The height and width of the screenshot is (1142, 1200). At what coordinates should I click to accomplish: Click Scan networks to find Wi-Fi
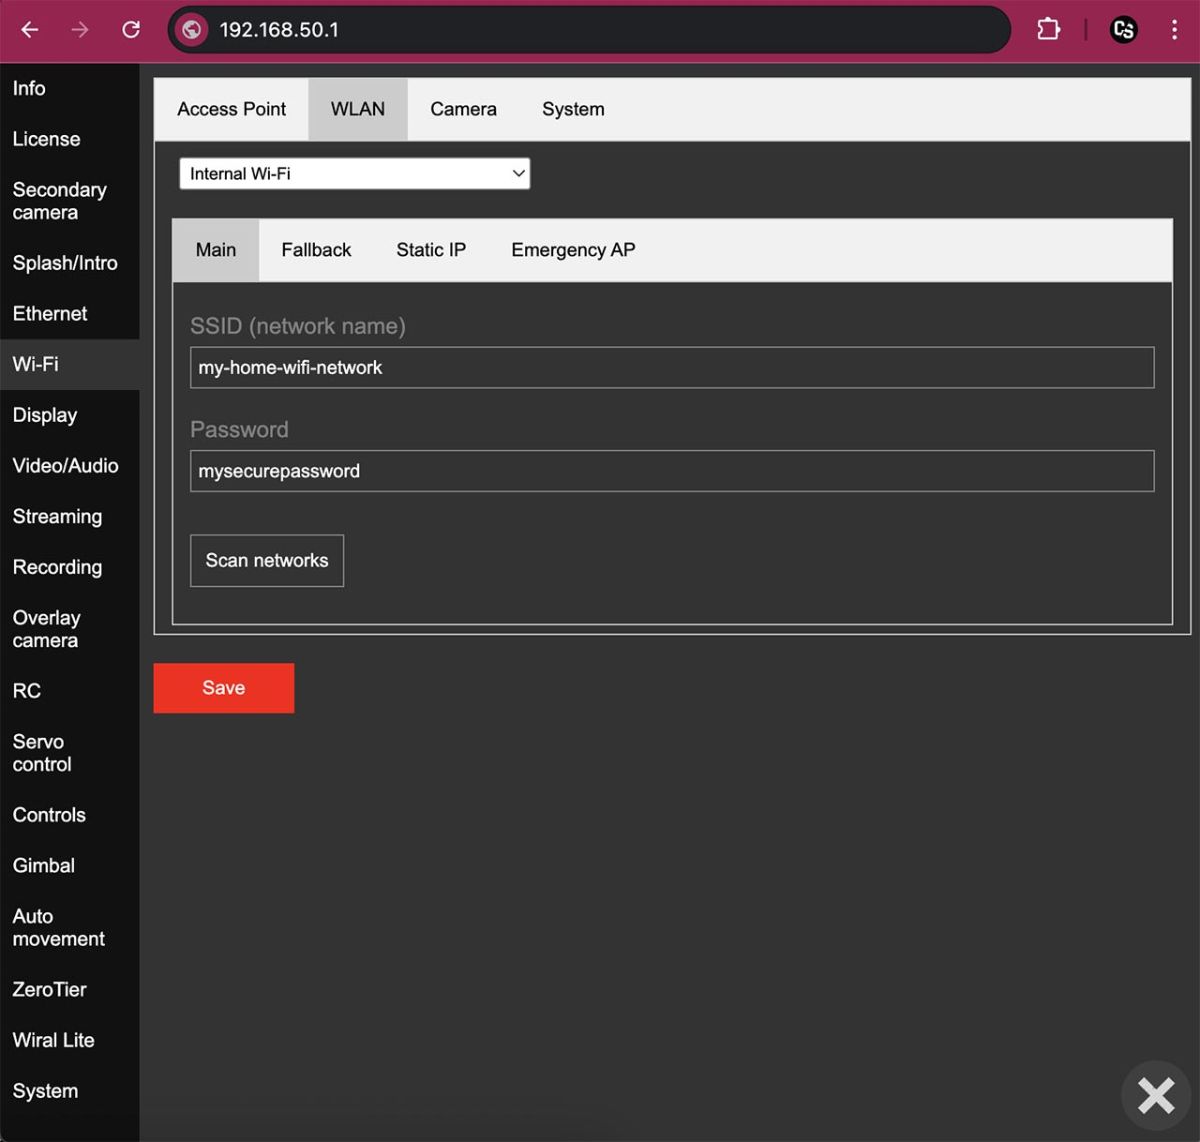click(x=266, y=561)
